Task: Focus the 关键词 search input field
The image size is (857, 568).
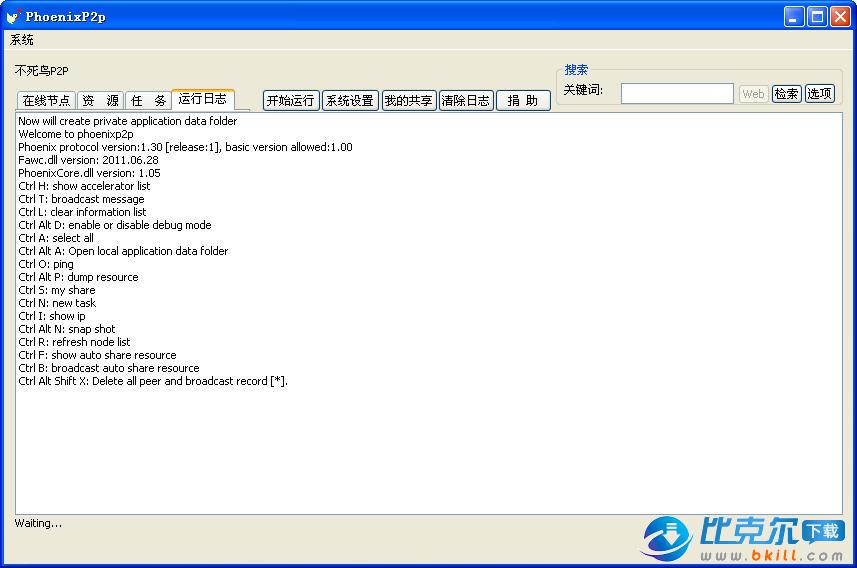Action: pos(677,93)
